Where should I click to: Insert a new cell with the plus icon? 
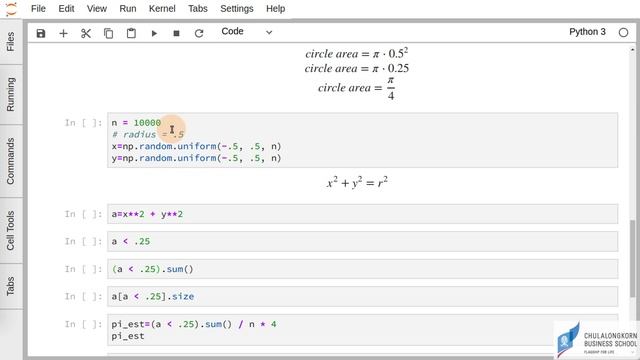[63, 33]
